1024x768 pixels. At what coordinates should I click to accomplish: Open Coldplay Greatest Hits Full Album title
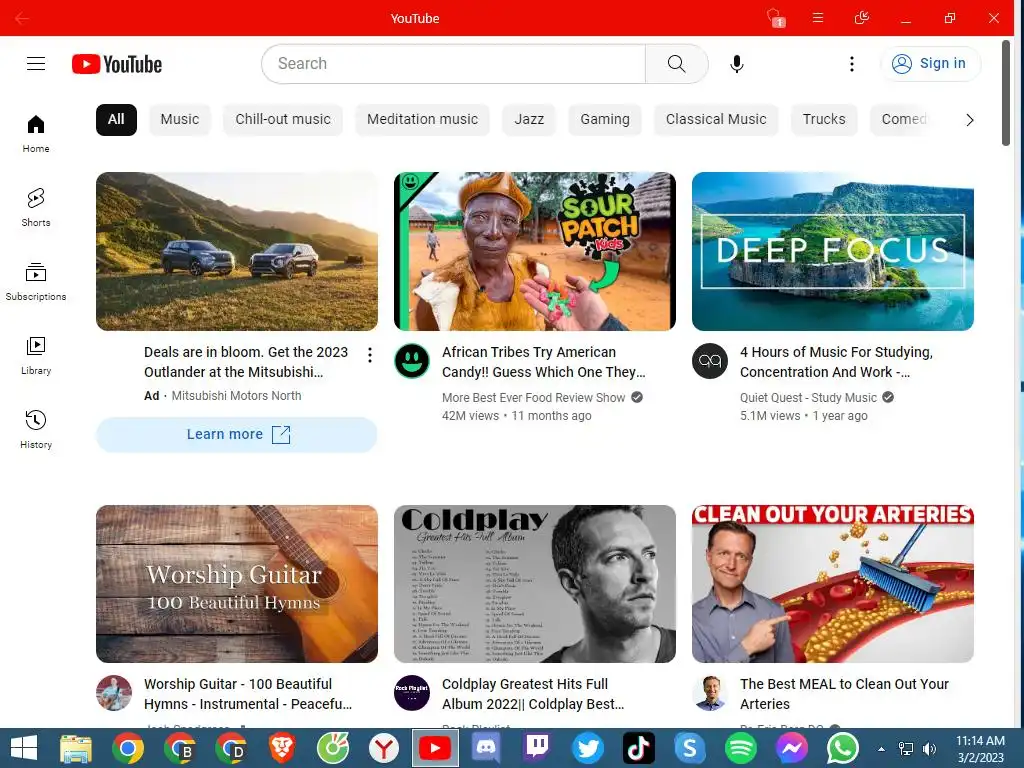pyautogui.click(x=533, y=694)
